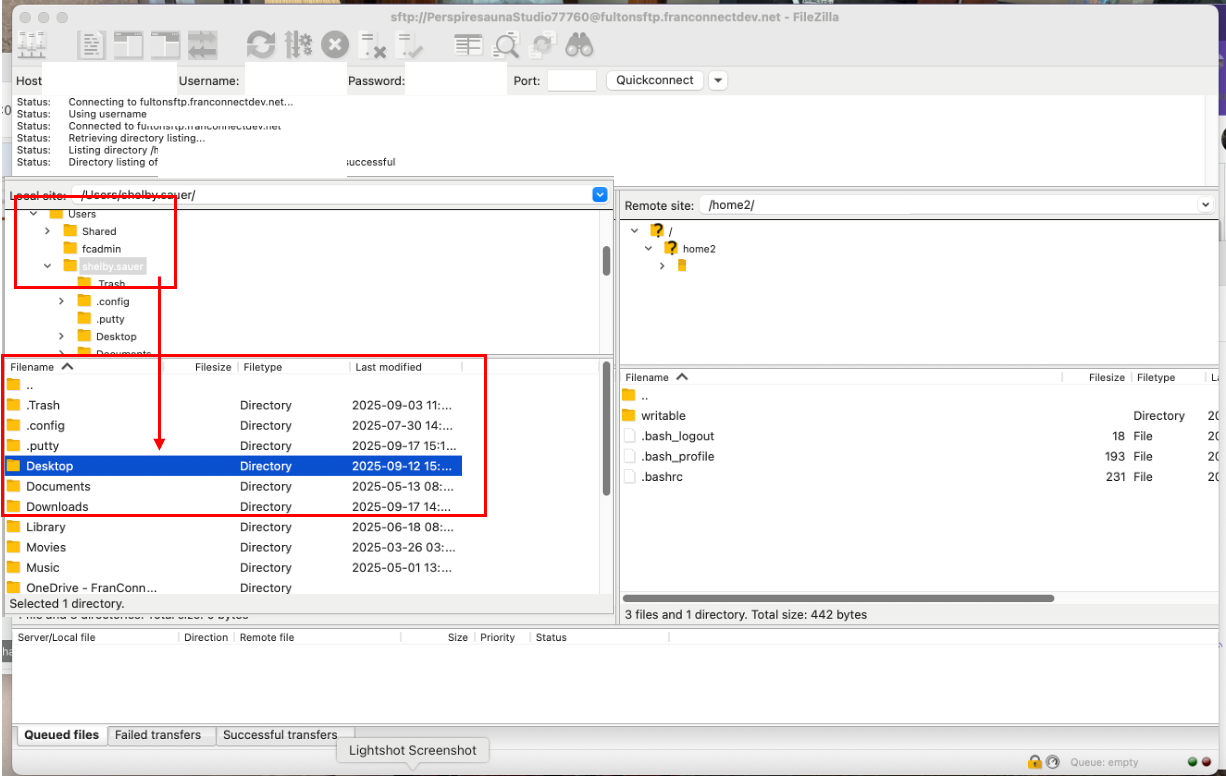
Task: Click the Quickconnect button
Action: 654,81
